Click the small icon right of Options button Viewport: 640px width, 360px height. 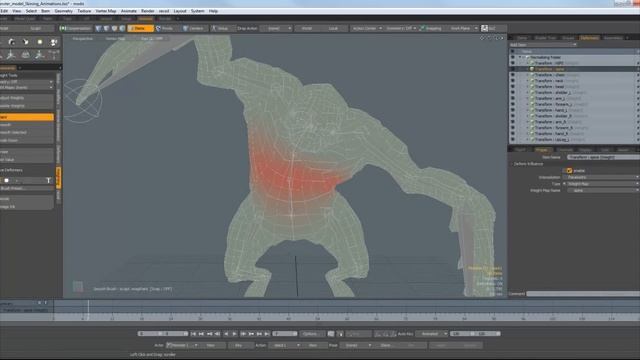point(331,334)
